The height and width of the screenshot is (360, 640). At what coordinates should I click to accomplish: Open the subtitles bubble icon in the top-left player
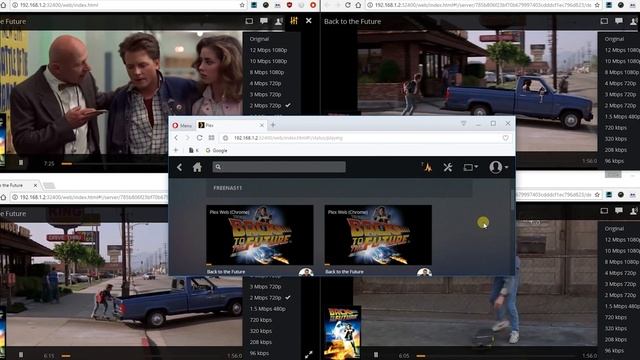tap(264, 21)
